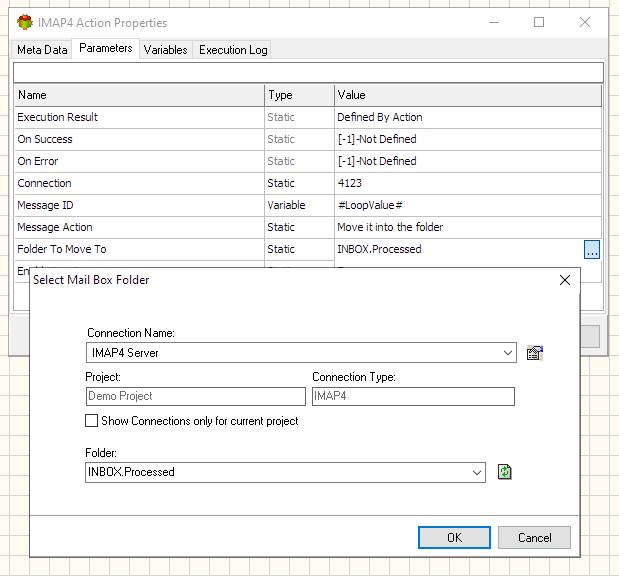
Task: Click the Value column header
Action: click(x=468, y=95)
